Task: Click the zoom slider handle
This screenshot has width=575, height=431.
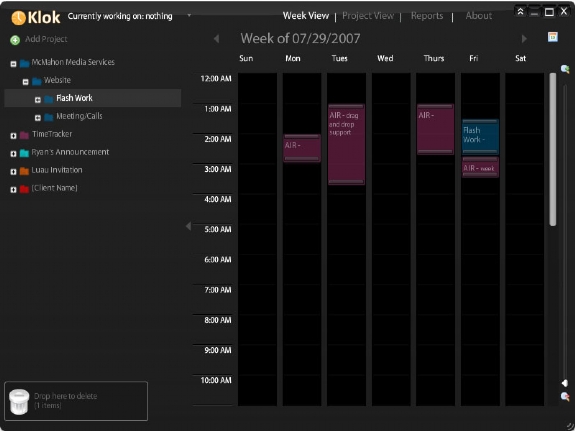Action: 565,383
